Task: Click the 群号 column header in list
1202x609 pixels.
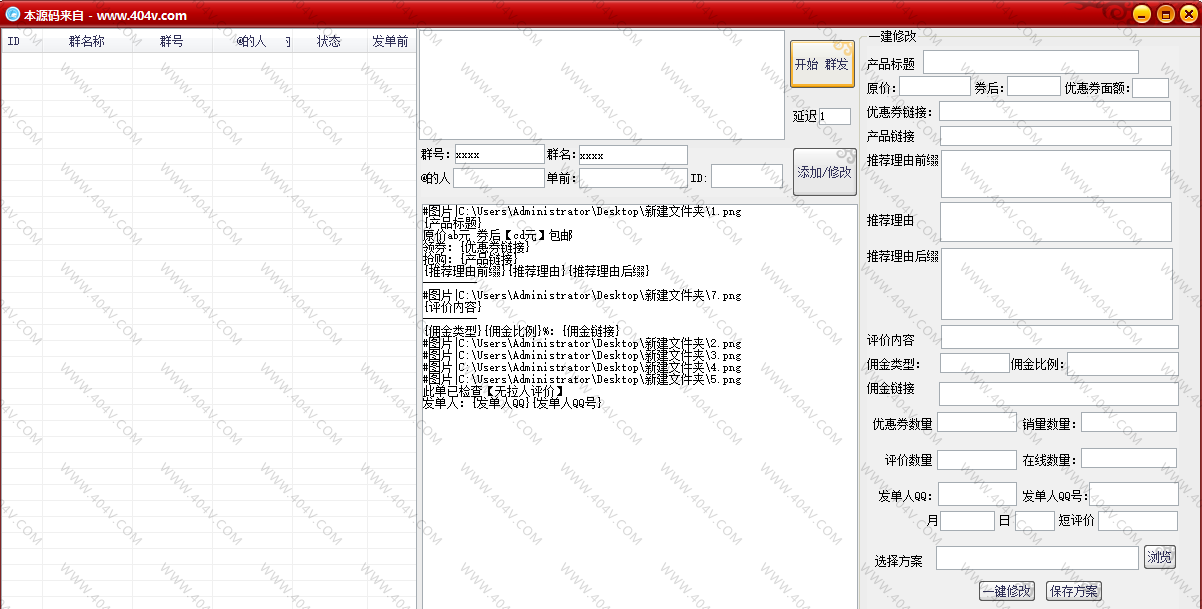Action: click(x=171, y=42)
